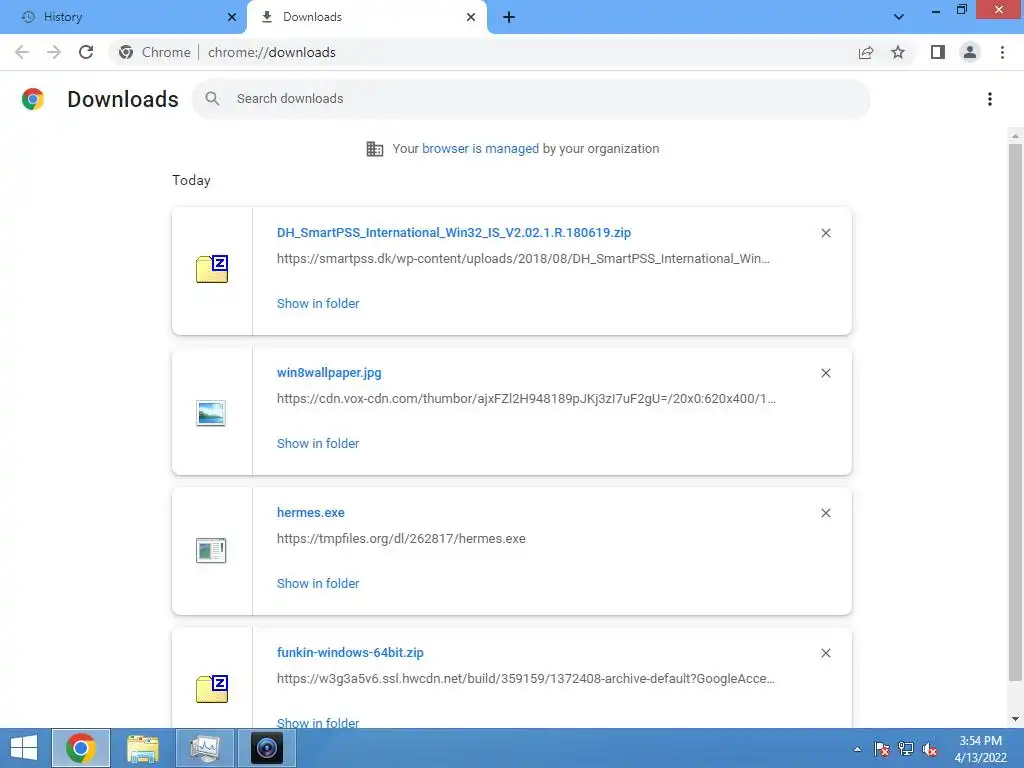Click the Action Center flag tray icon
The image size is (1024, 768).
pos(882,749)
